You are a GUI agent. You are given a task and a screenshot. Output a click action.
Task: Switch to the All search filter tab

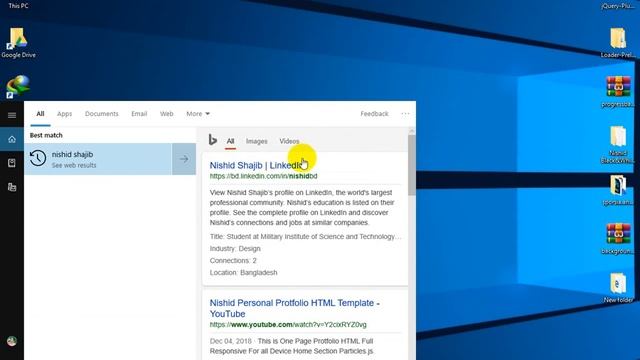click(40, 114)
